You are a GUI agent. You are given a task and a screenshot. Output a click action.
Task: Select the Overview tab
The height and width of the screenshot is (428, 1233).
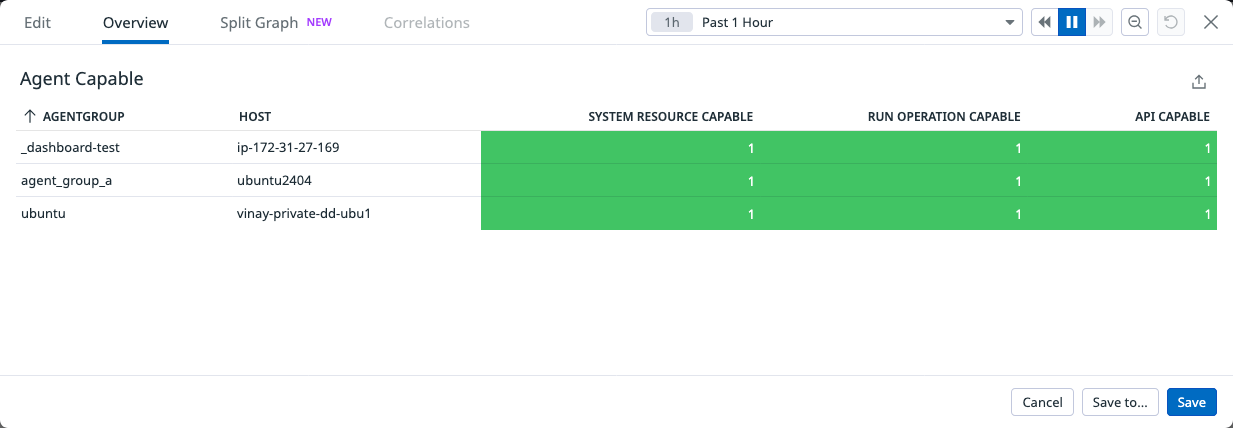click(135, 22)
